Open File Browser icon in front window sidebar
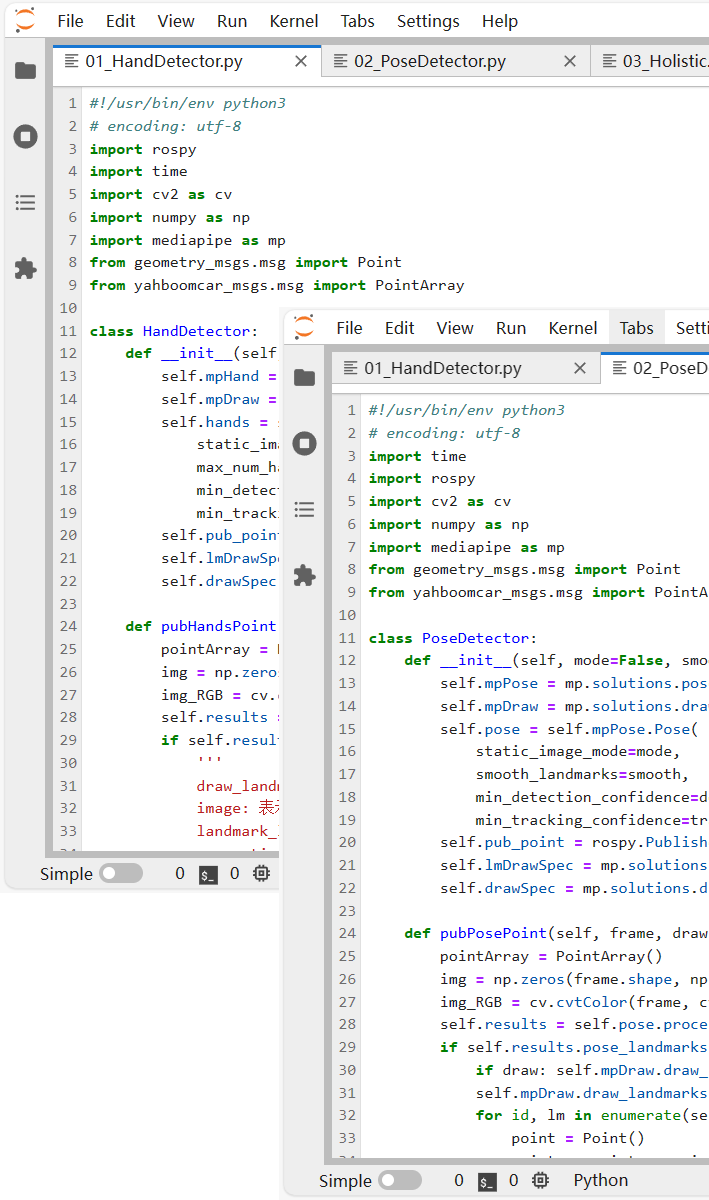This screenshot has width=709, height=1200. point(304,377)
